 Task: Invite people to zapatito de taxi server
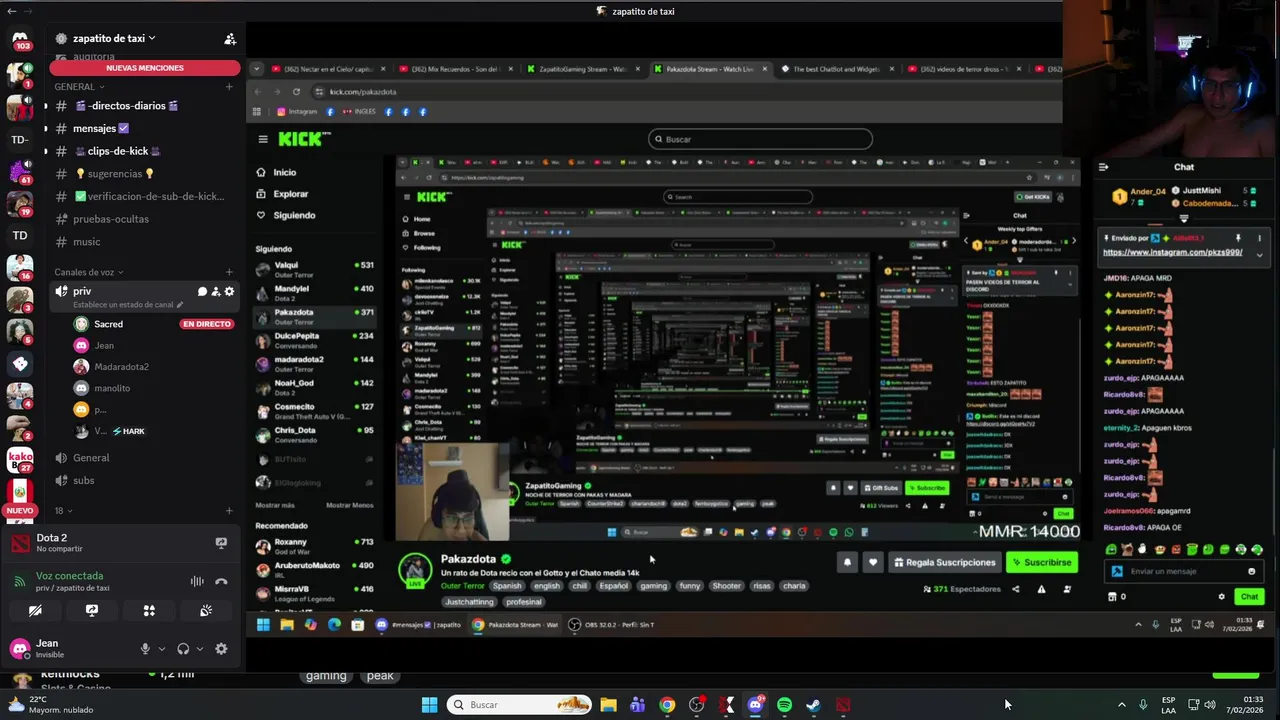(230, 39)
